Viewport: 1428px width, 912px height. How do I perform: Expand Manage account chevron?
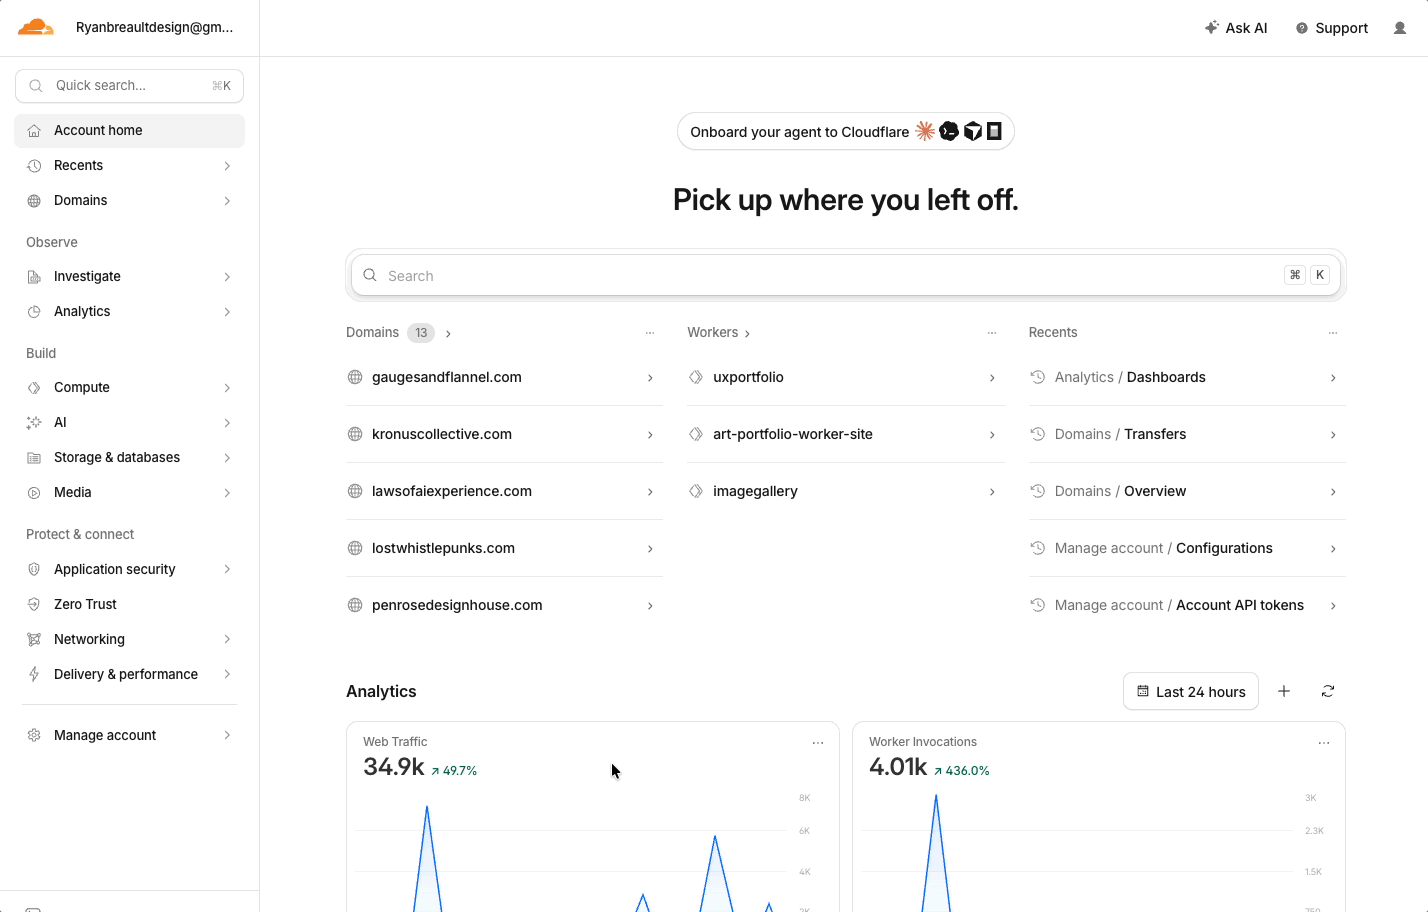(x=227, y=735)
